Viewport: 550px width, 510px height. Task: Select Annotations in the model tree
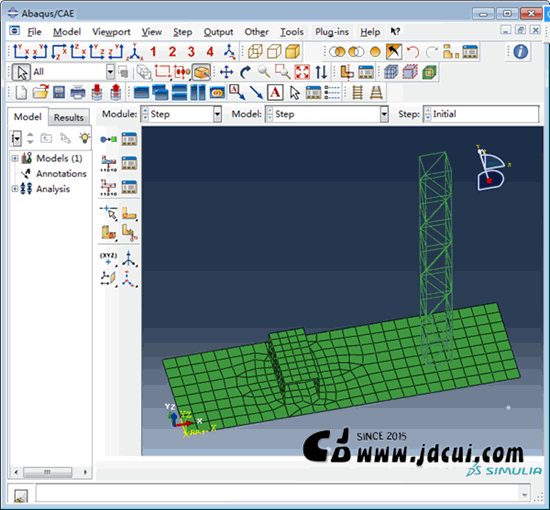61,174
